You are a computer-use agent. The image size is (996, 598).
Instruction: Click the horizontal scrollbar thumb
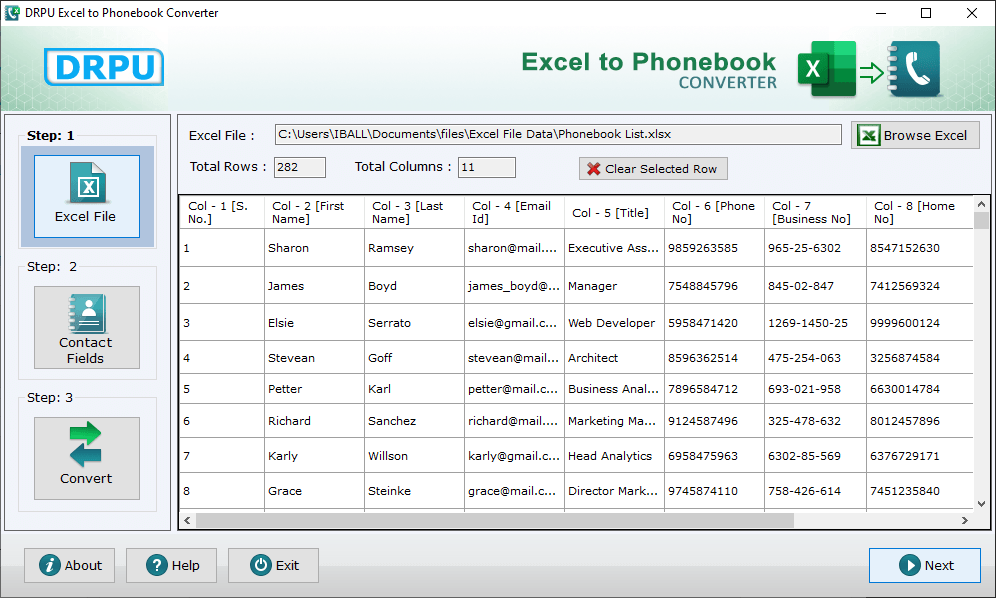tap(495, 520)
